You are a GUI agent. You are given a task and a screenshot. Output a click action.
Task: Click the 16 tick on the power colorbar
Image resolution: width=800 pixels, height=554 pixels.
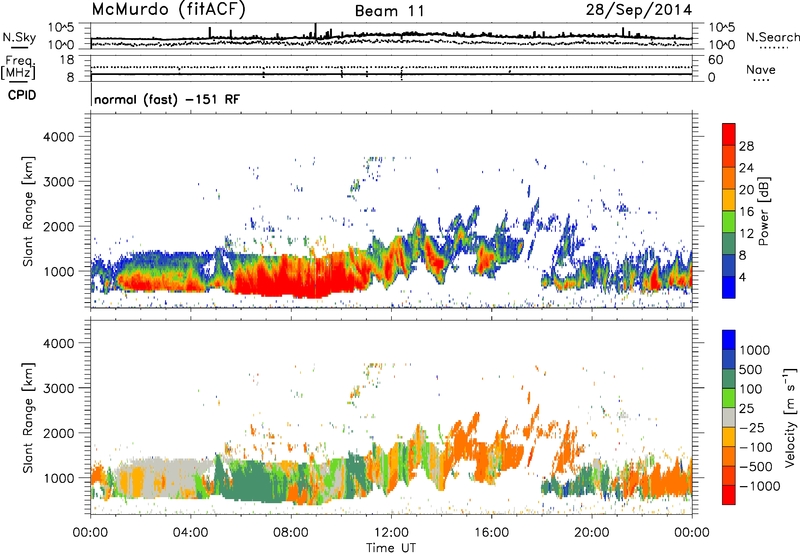746,212
